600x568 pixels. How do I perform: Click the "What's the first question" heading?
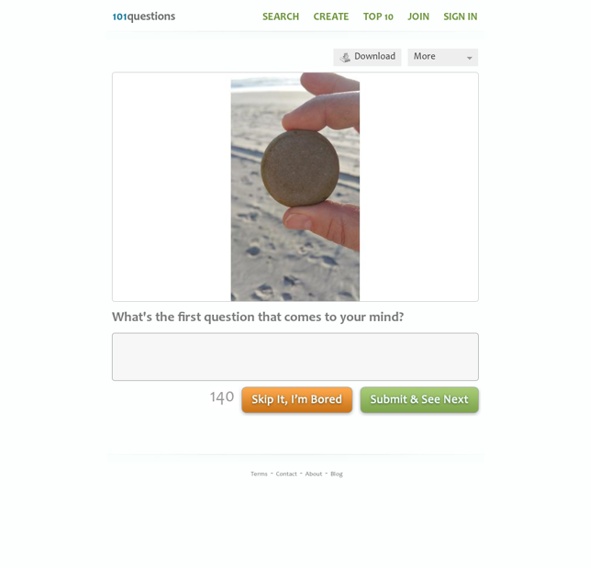pos(258,317)
